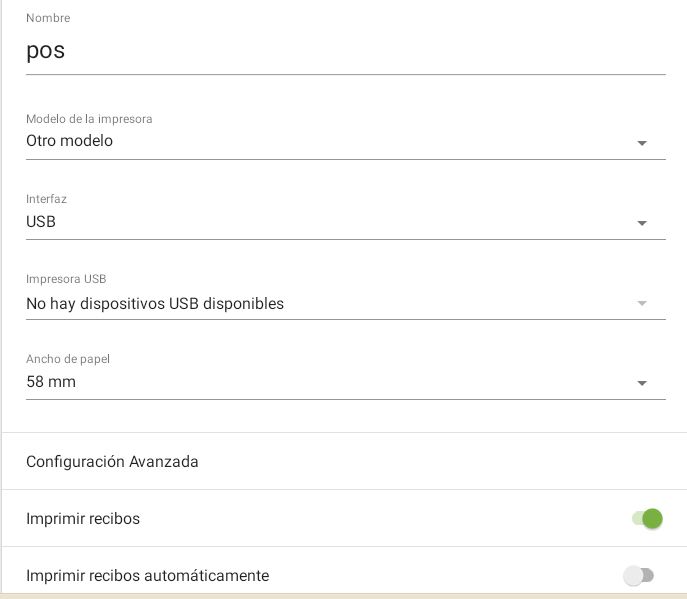Click the 'Interfaz' field label
Image resolution: width=687 pixels, height=599 pixels.
click(x=46, y=199)
